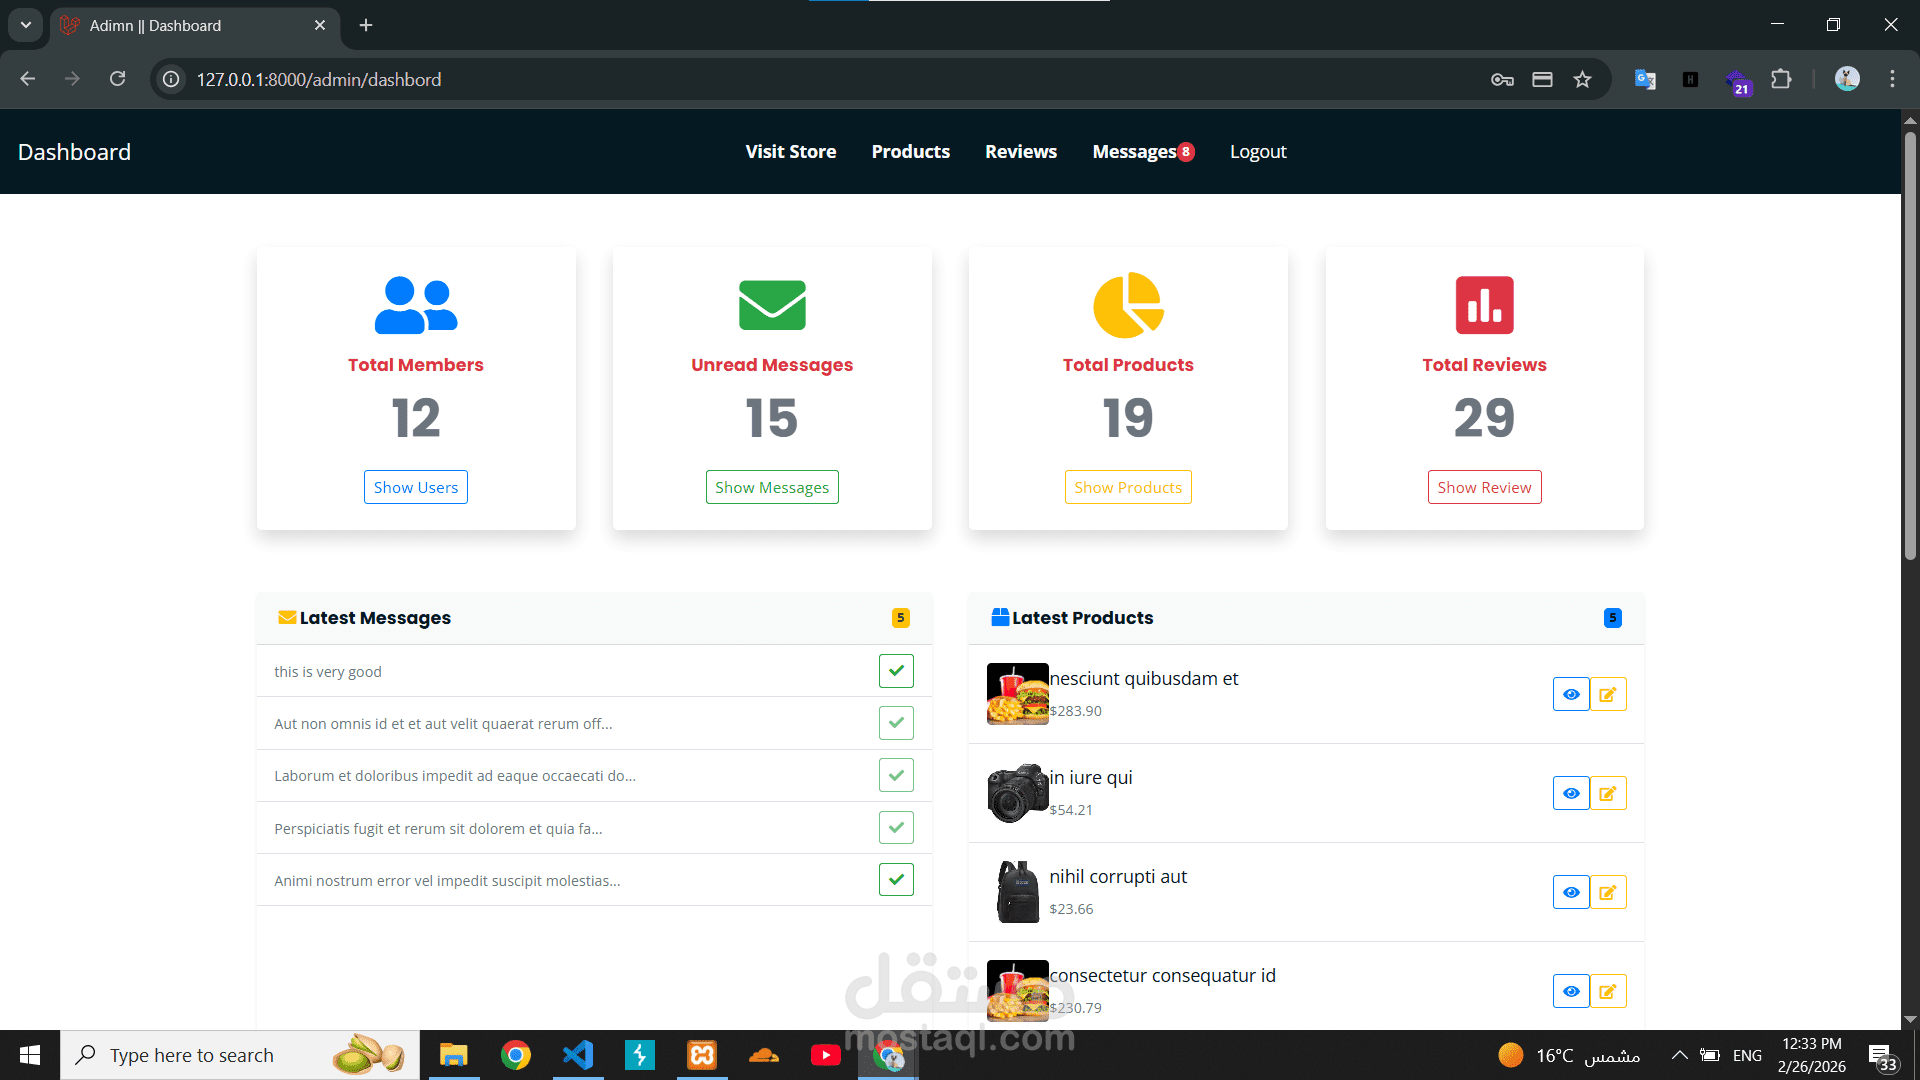Click the Unread Messages envelope icon

pos(771,305)
